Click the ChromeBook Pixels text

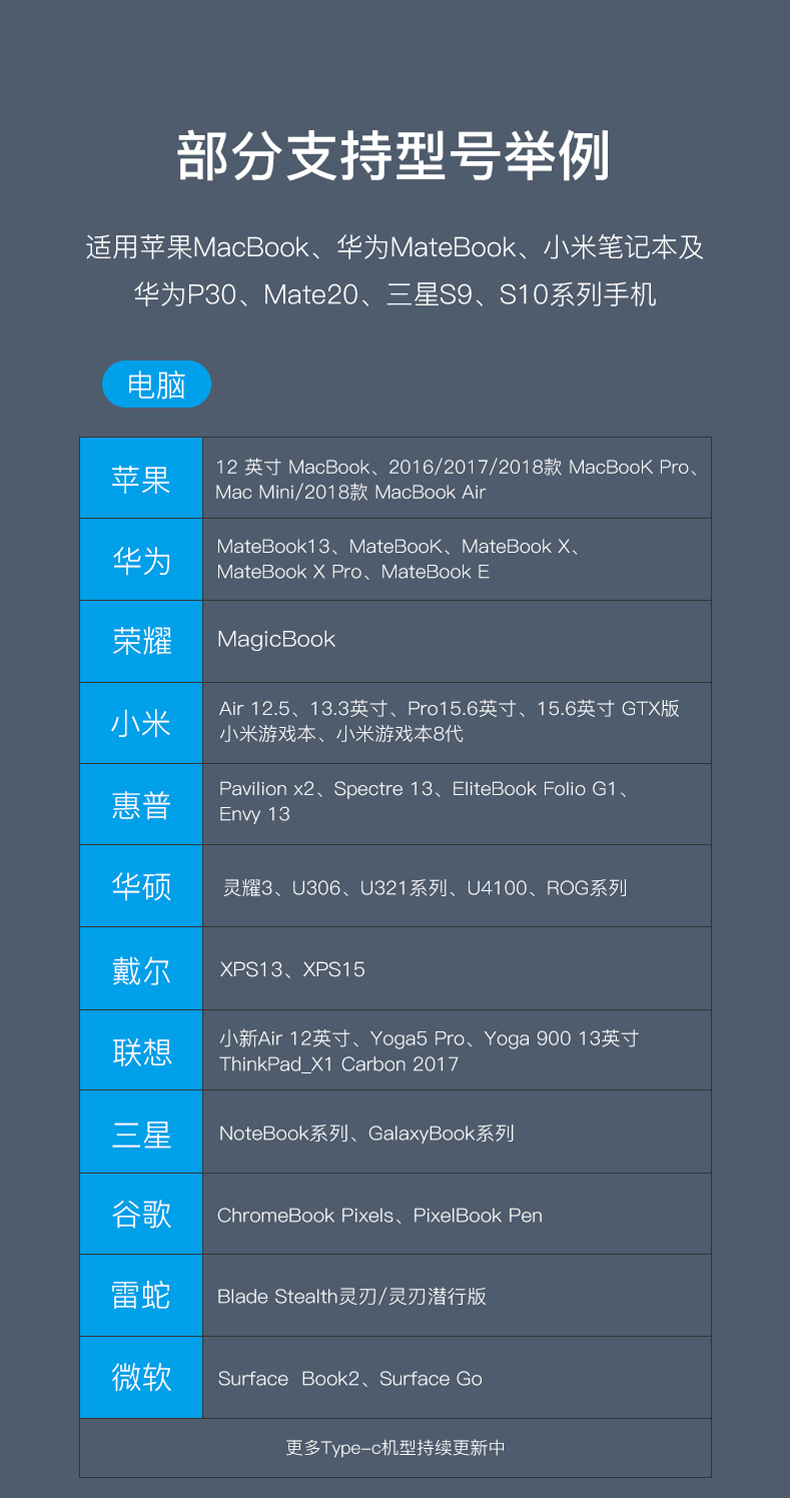[380, 1215]
